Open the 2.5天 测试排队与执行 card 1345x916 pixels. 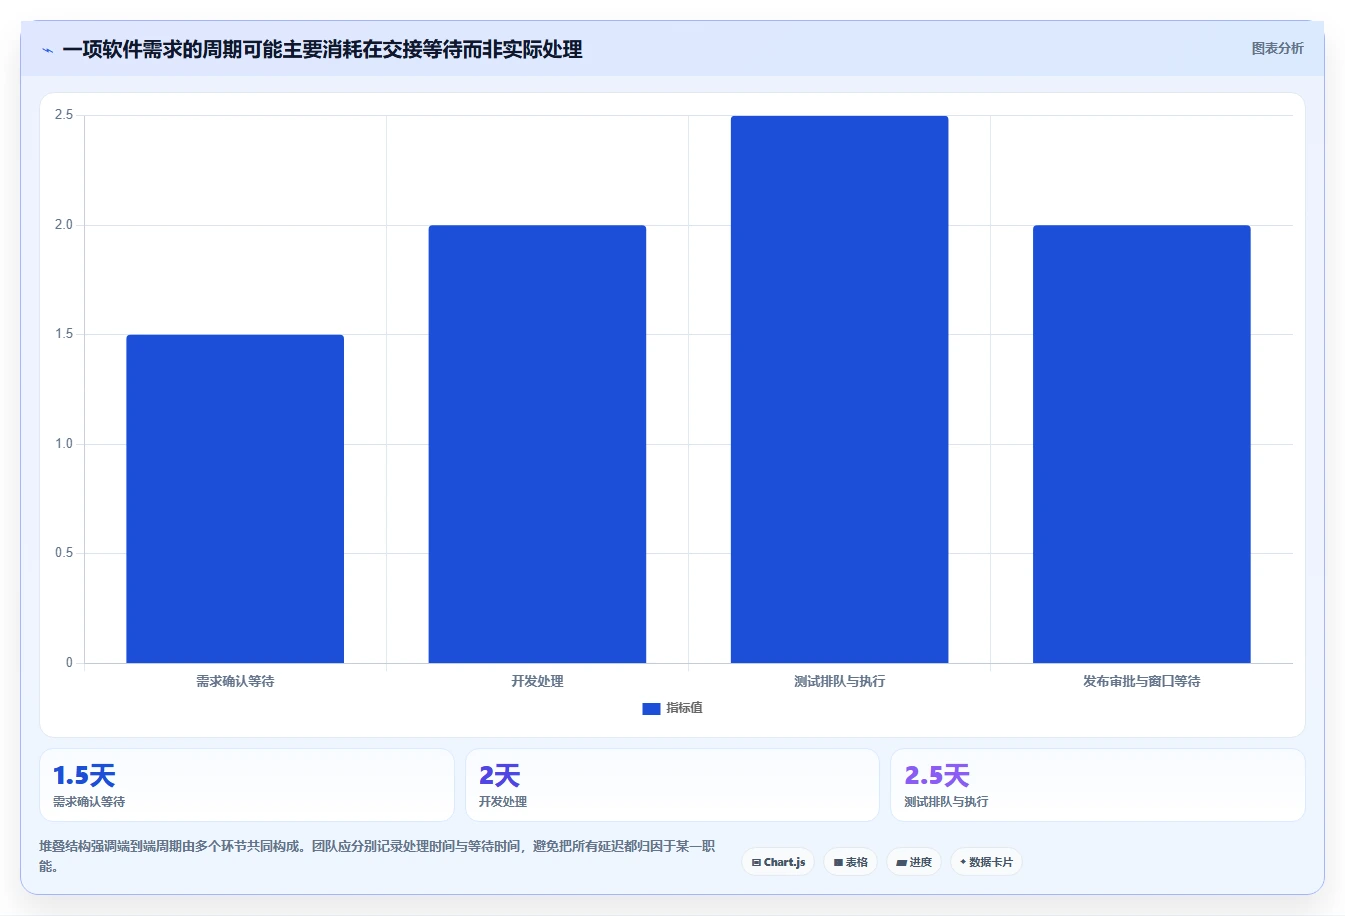click(x=1098, y=785)
